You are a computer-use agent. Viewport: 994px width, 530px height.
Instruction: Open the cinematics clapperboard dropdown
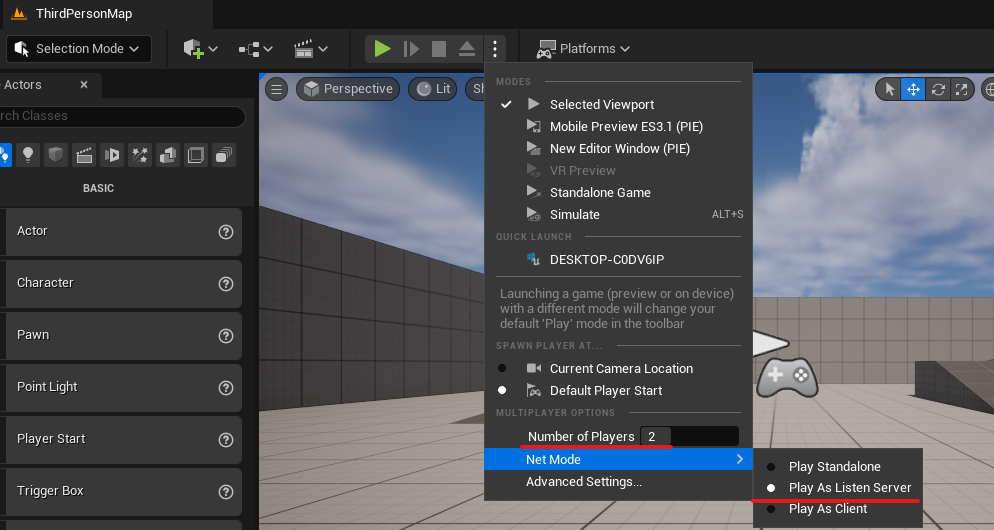[311, 49]
